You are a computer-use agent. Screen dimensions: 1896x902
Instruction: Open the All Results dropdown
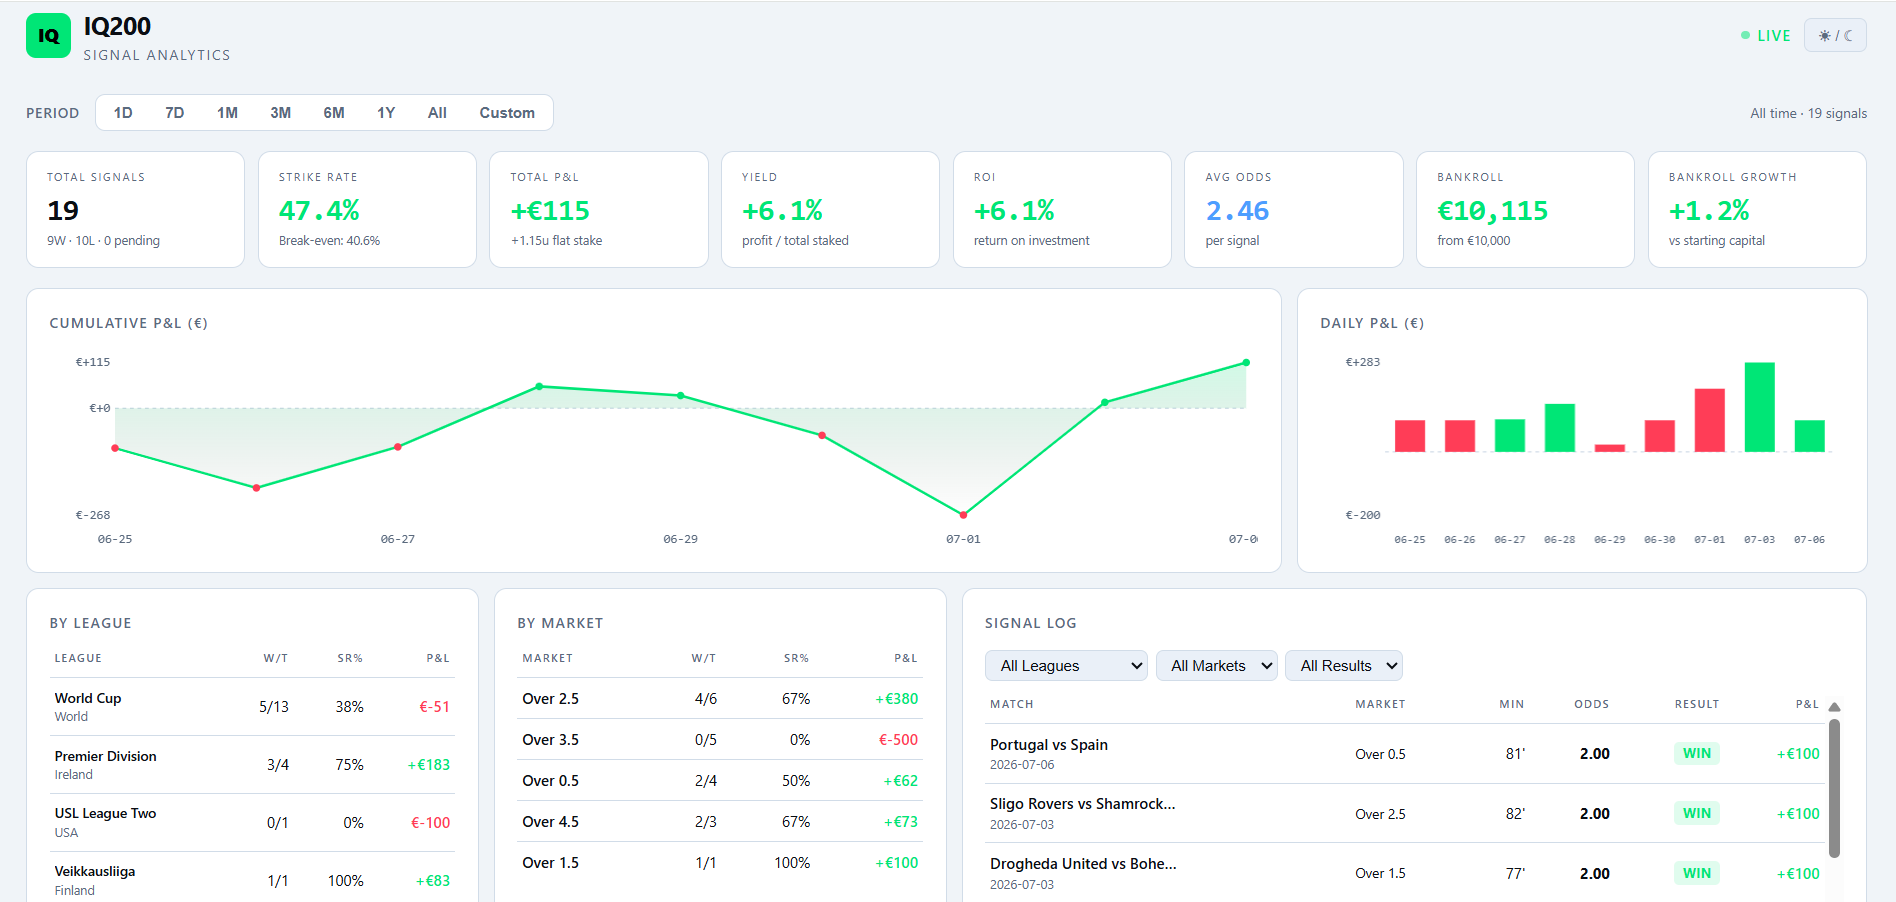point(1344,666)
